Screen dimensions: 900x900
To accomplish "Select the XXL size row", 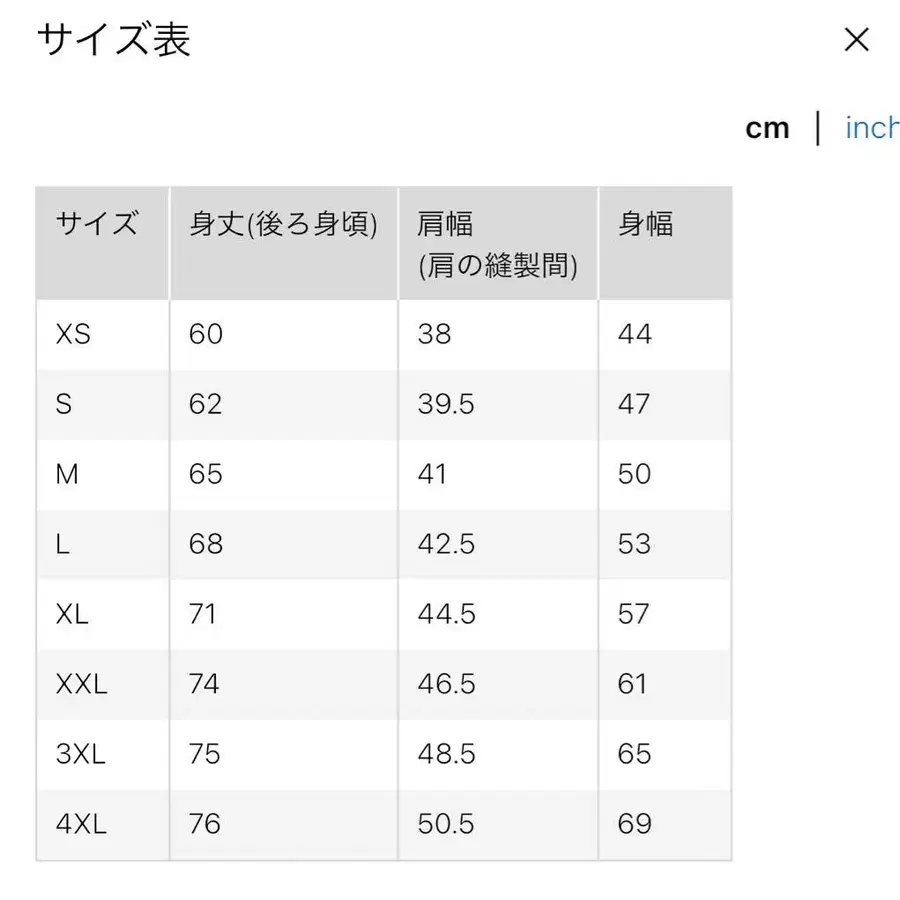I will tap(80, 684).
